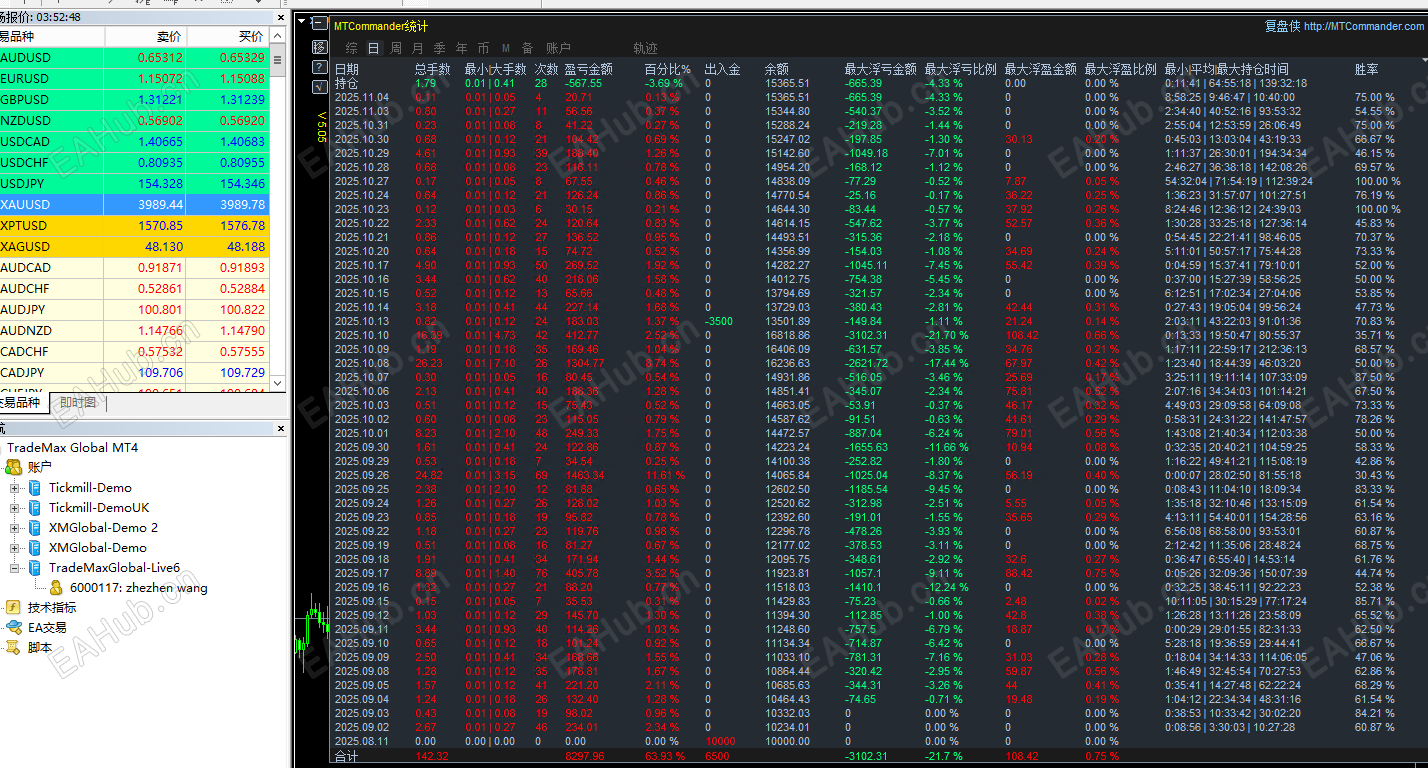Expand the XMGlobal-Demo 2 account node
The height and width of the screenshot is (768, 1428).
click(14, 528)
